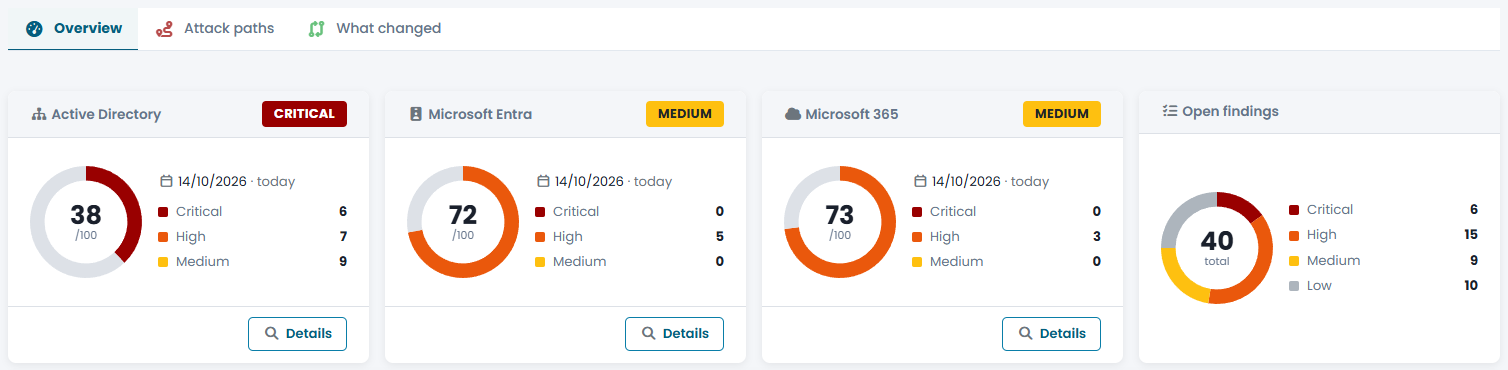
Task: Click the Critical swatch in Microsoft Entra legend
Action: click(x=541, y=212)
